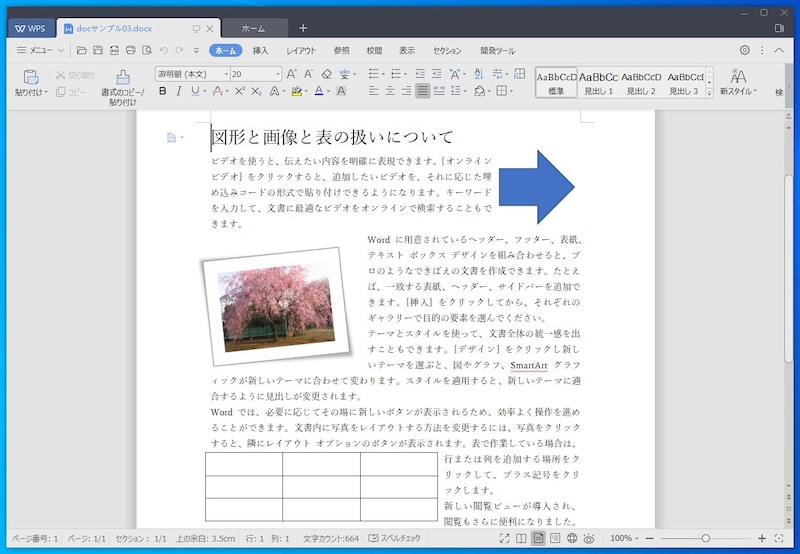The width and height of the screenshot is (800, 554).
Task: Click the zoom slider in status bar
Action: click(706, 538)
